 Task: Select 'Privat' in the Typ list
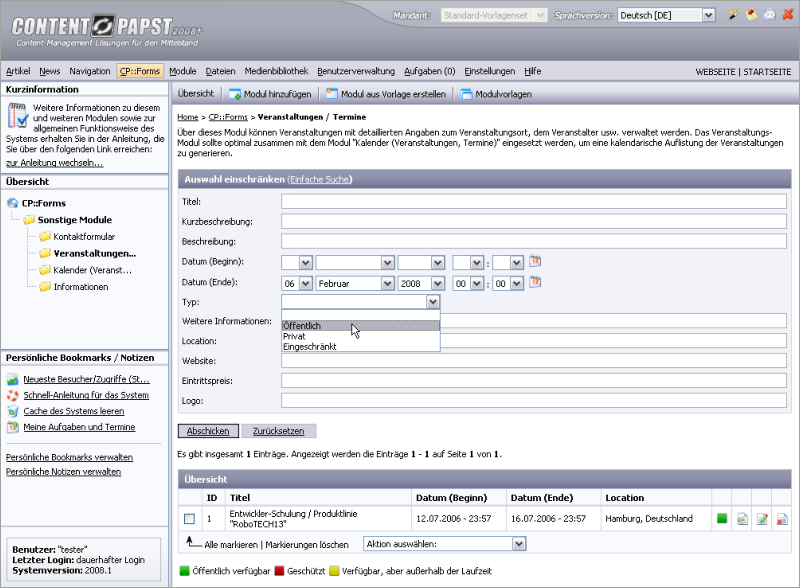point(361,336)
